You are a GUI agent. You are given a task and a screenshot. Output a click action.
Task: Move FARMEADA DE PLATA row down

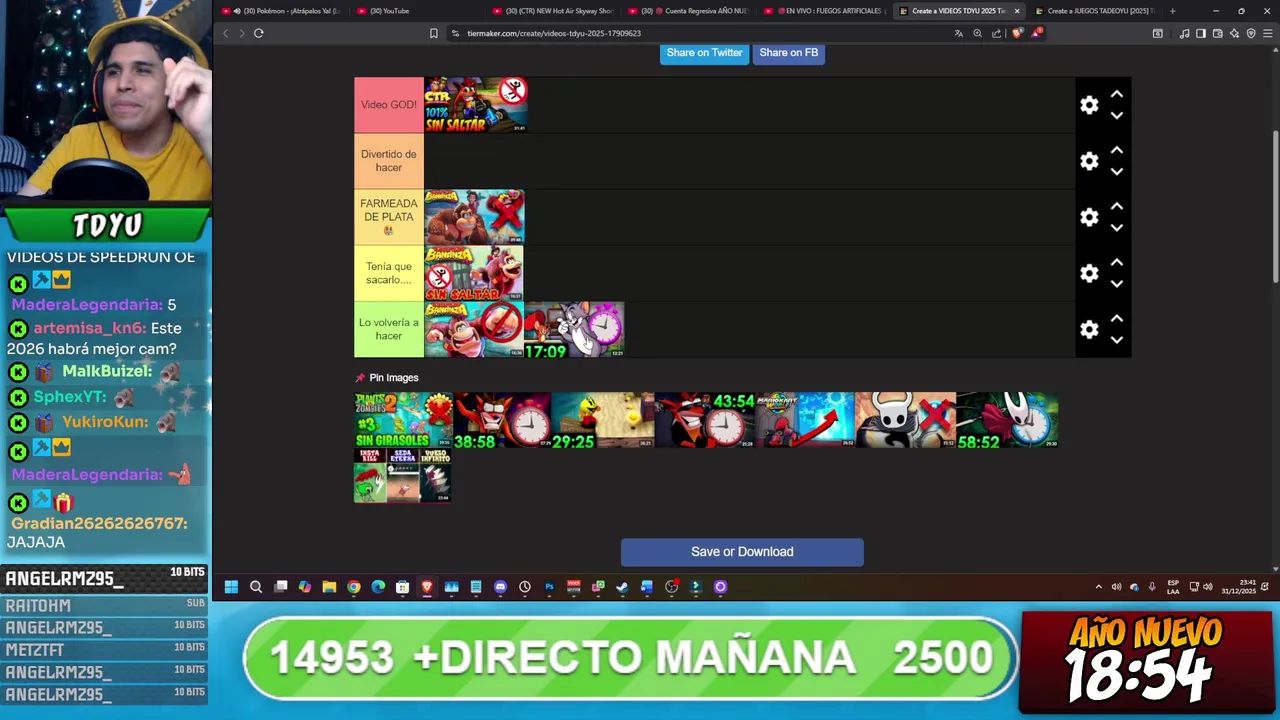pos(1117,228)
